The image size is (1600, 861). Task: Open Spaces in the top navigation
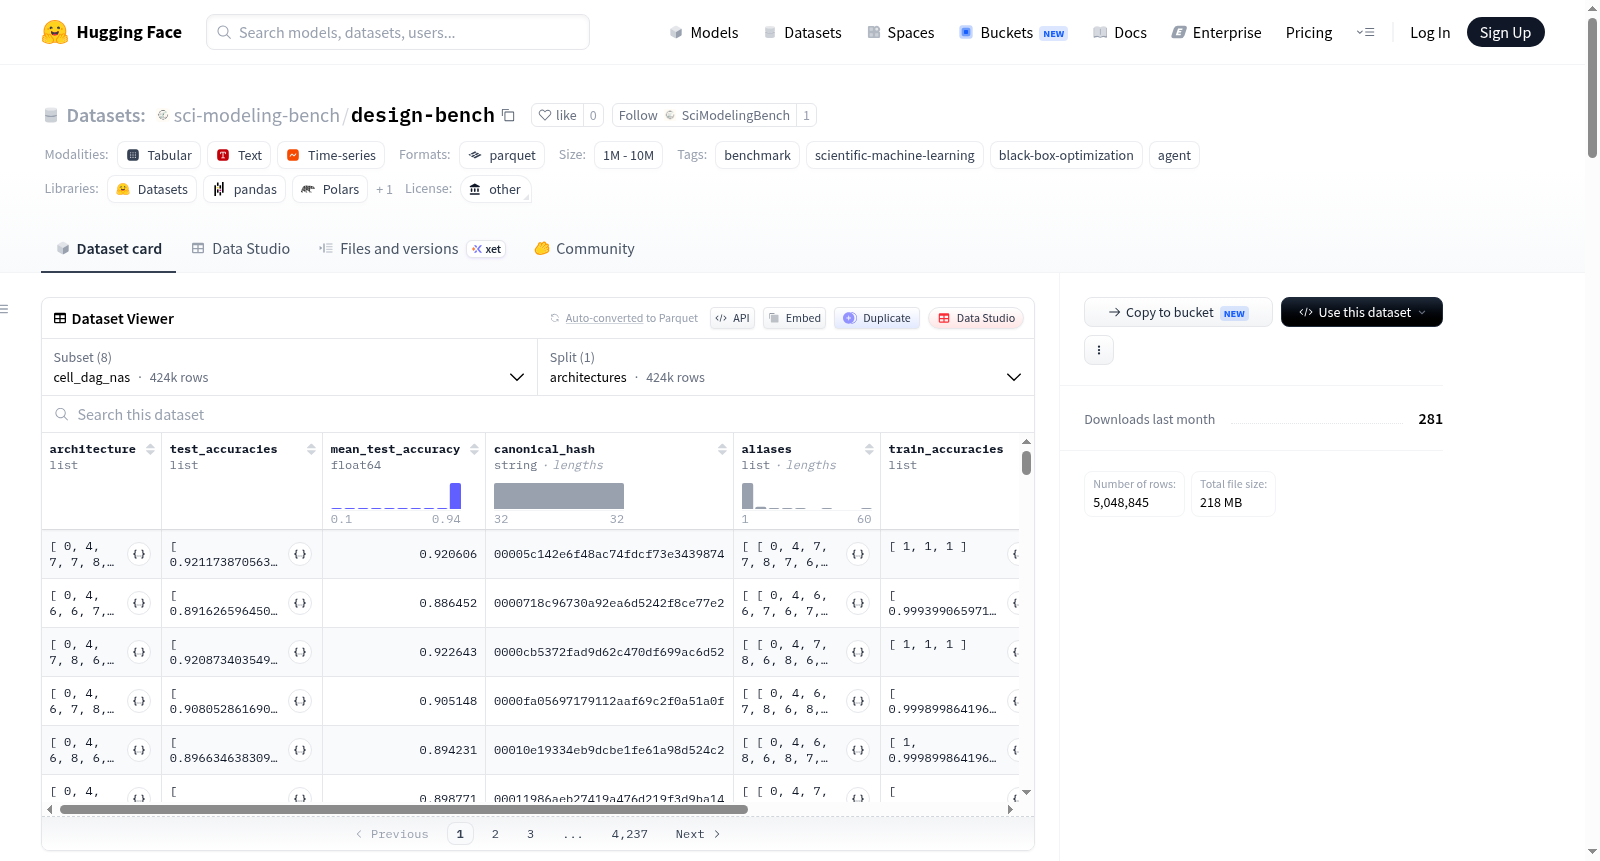tap(901, 33)
